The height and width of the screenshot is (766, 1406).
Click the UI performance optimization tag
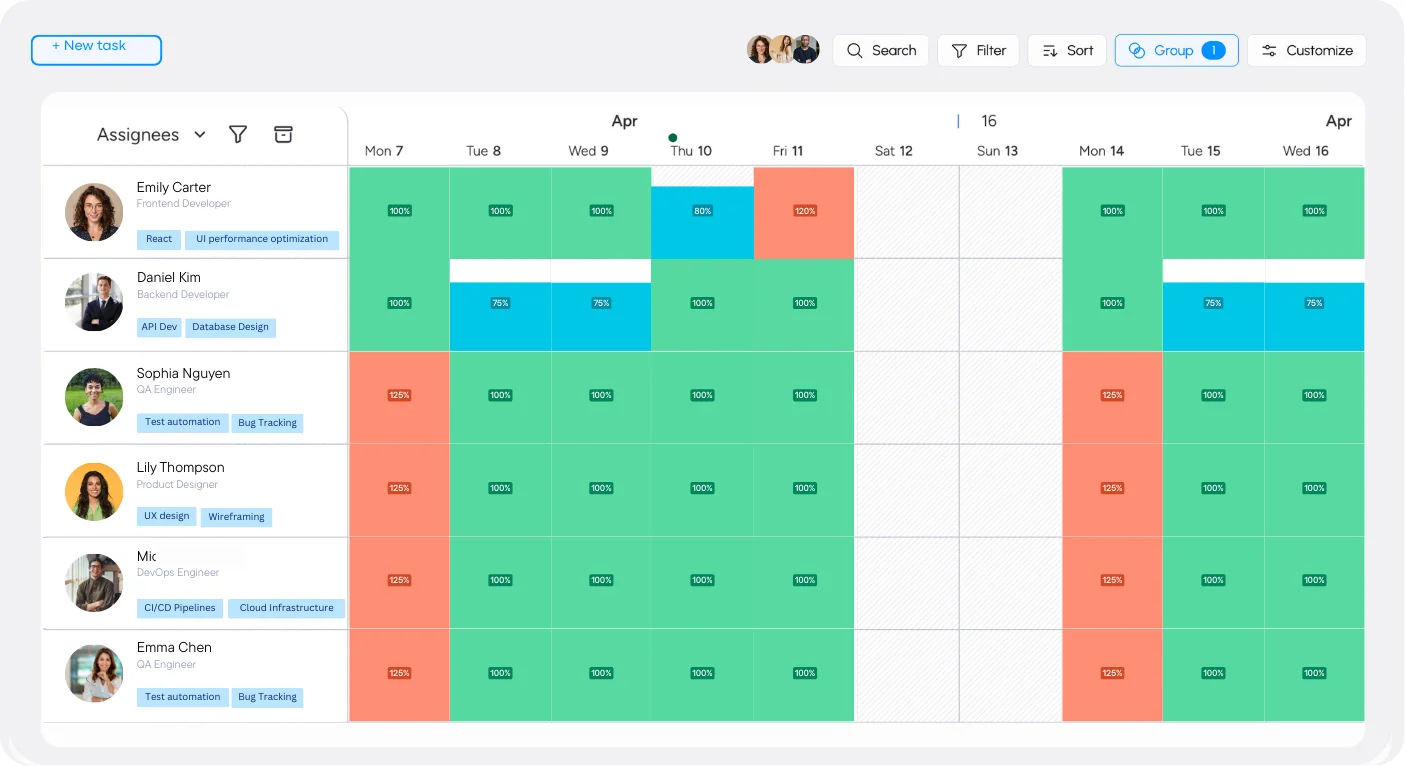(x=262, y=239)
